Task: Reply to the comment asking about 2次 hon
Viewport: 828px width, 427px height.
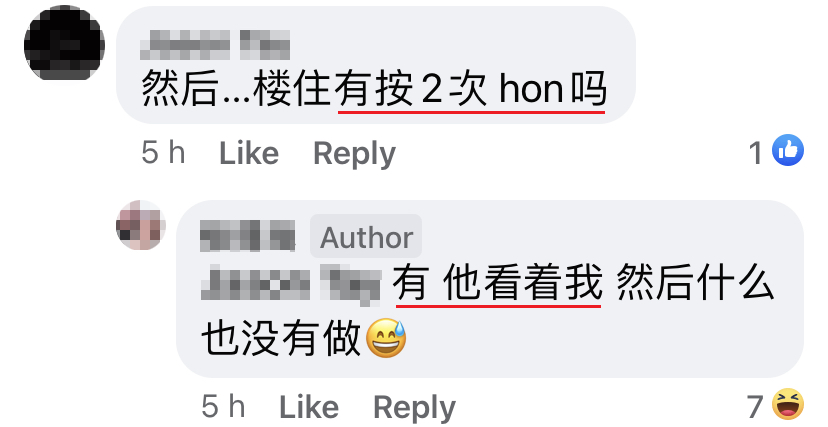Action: (354, 154)
